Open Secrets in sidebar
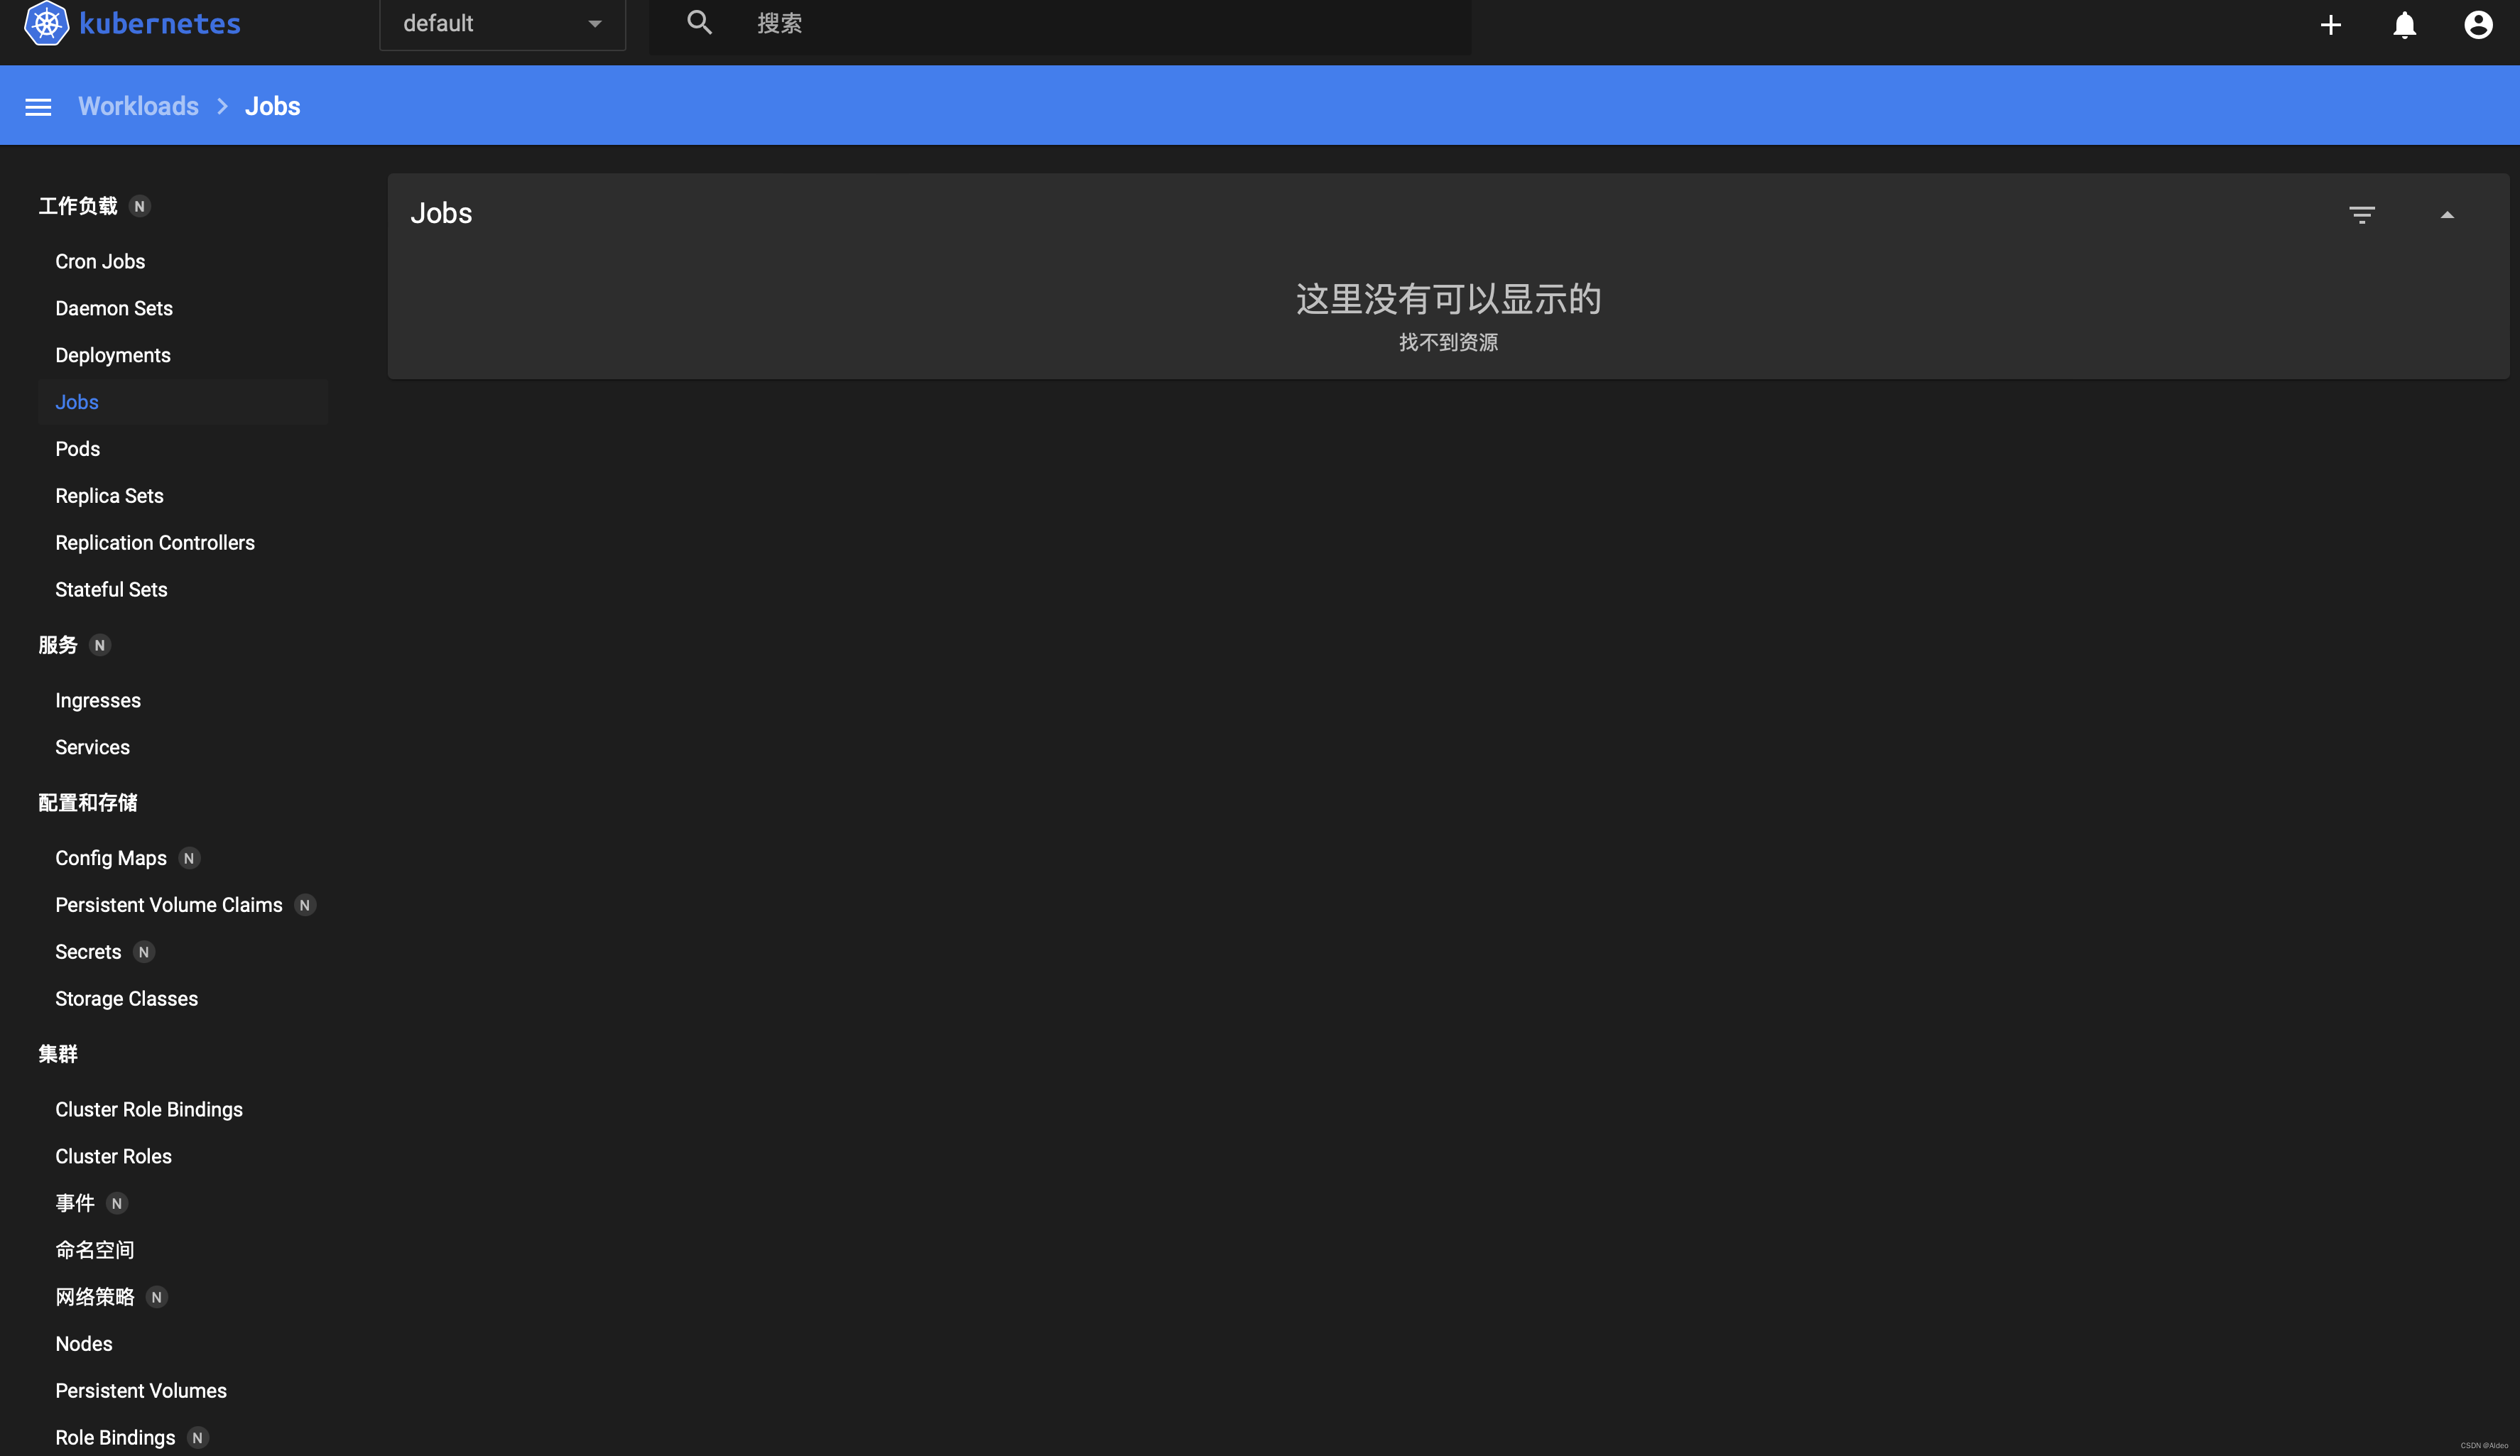This screenshot has width=2520, height=1456. click(x=88, y=952)
